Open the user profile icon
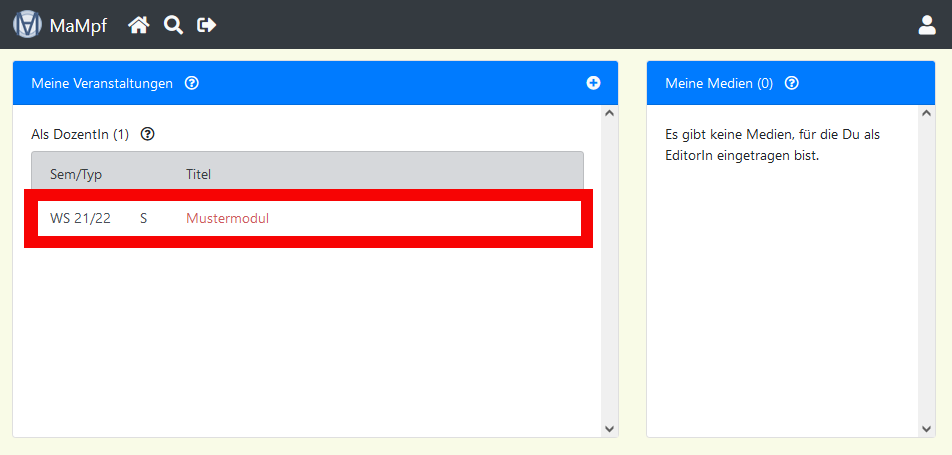The image size is (952, 455). (926, 25)
